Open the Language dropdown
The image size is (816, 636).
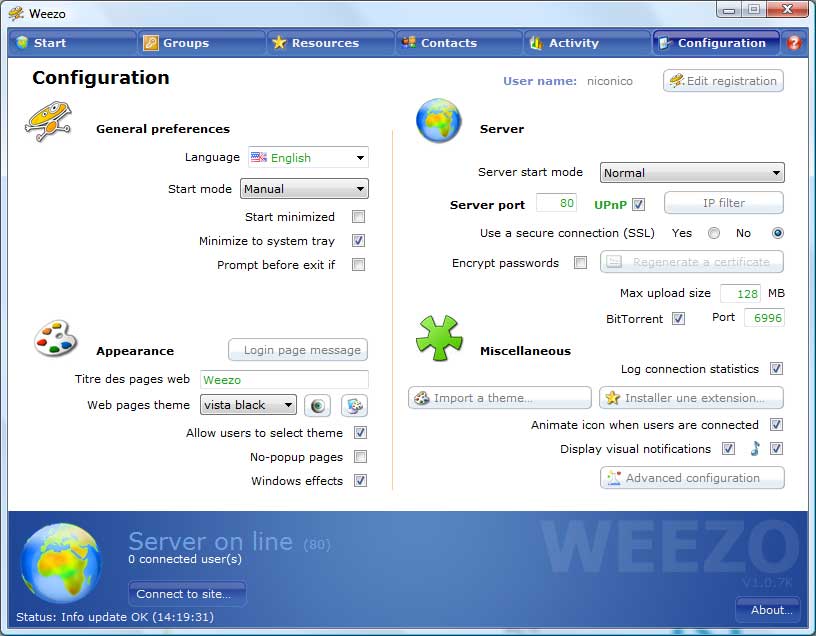pyautogui.click(x=309, y=157)
